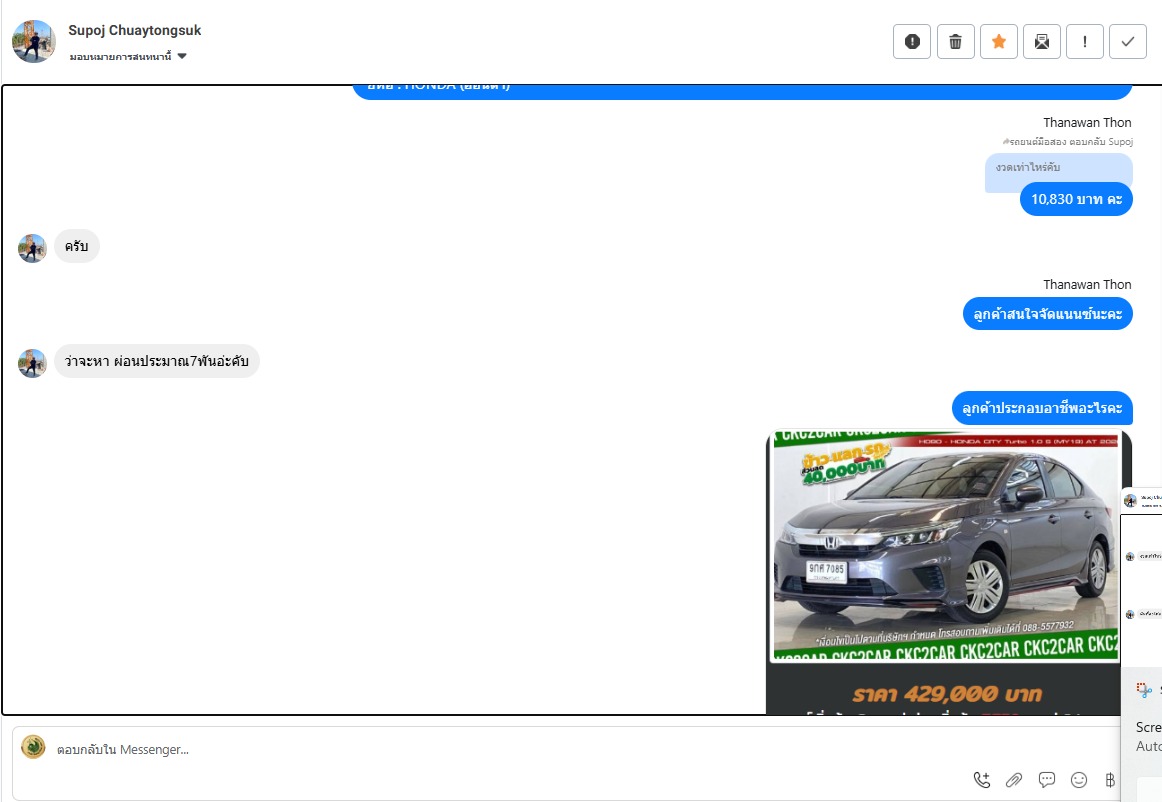Click the 'ครับ' message bubble
1162x802 pixels.
point(76,246)
